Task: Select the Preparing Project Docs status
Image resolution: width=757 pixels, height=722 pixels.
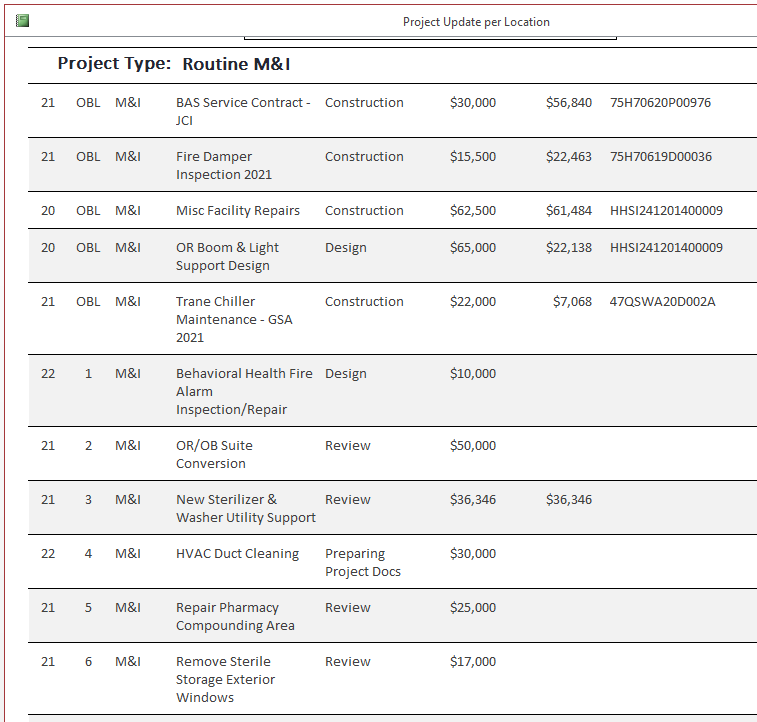Action: click(363, 563)
